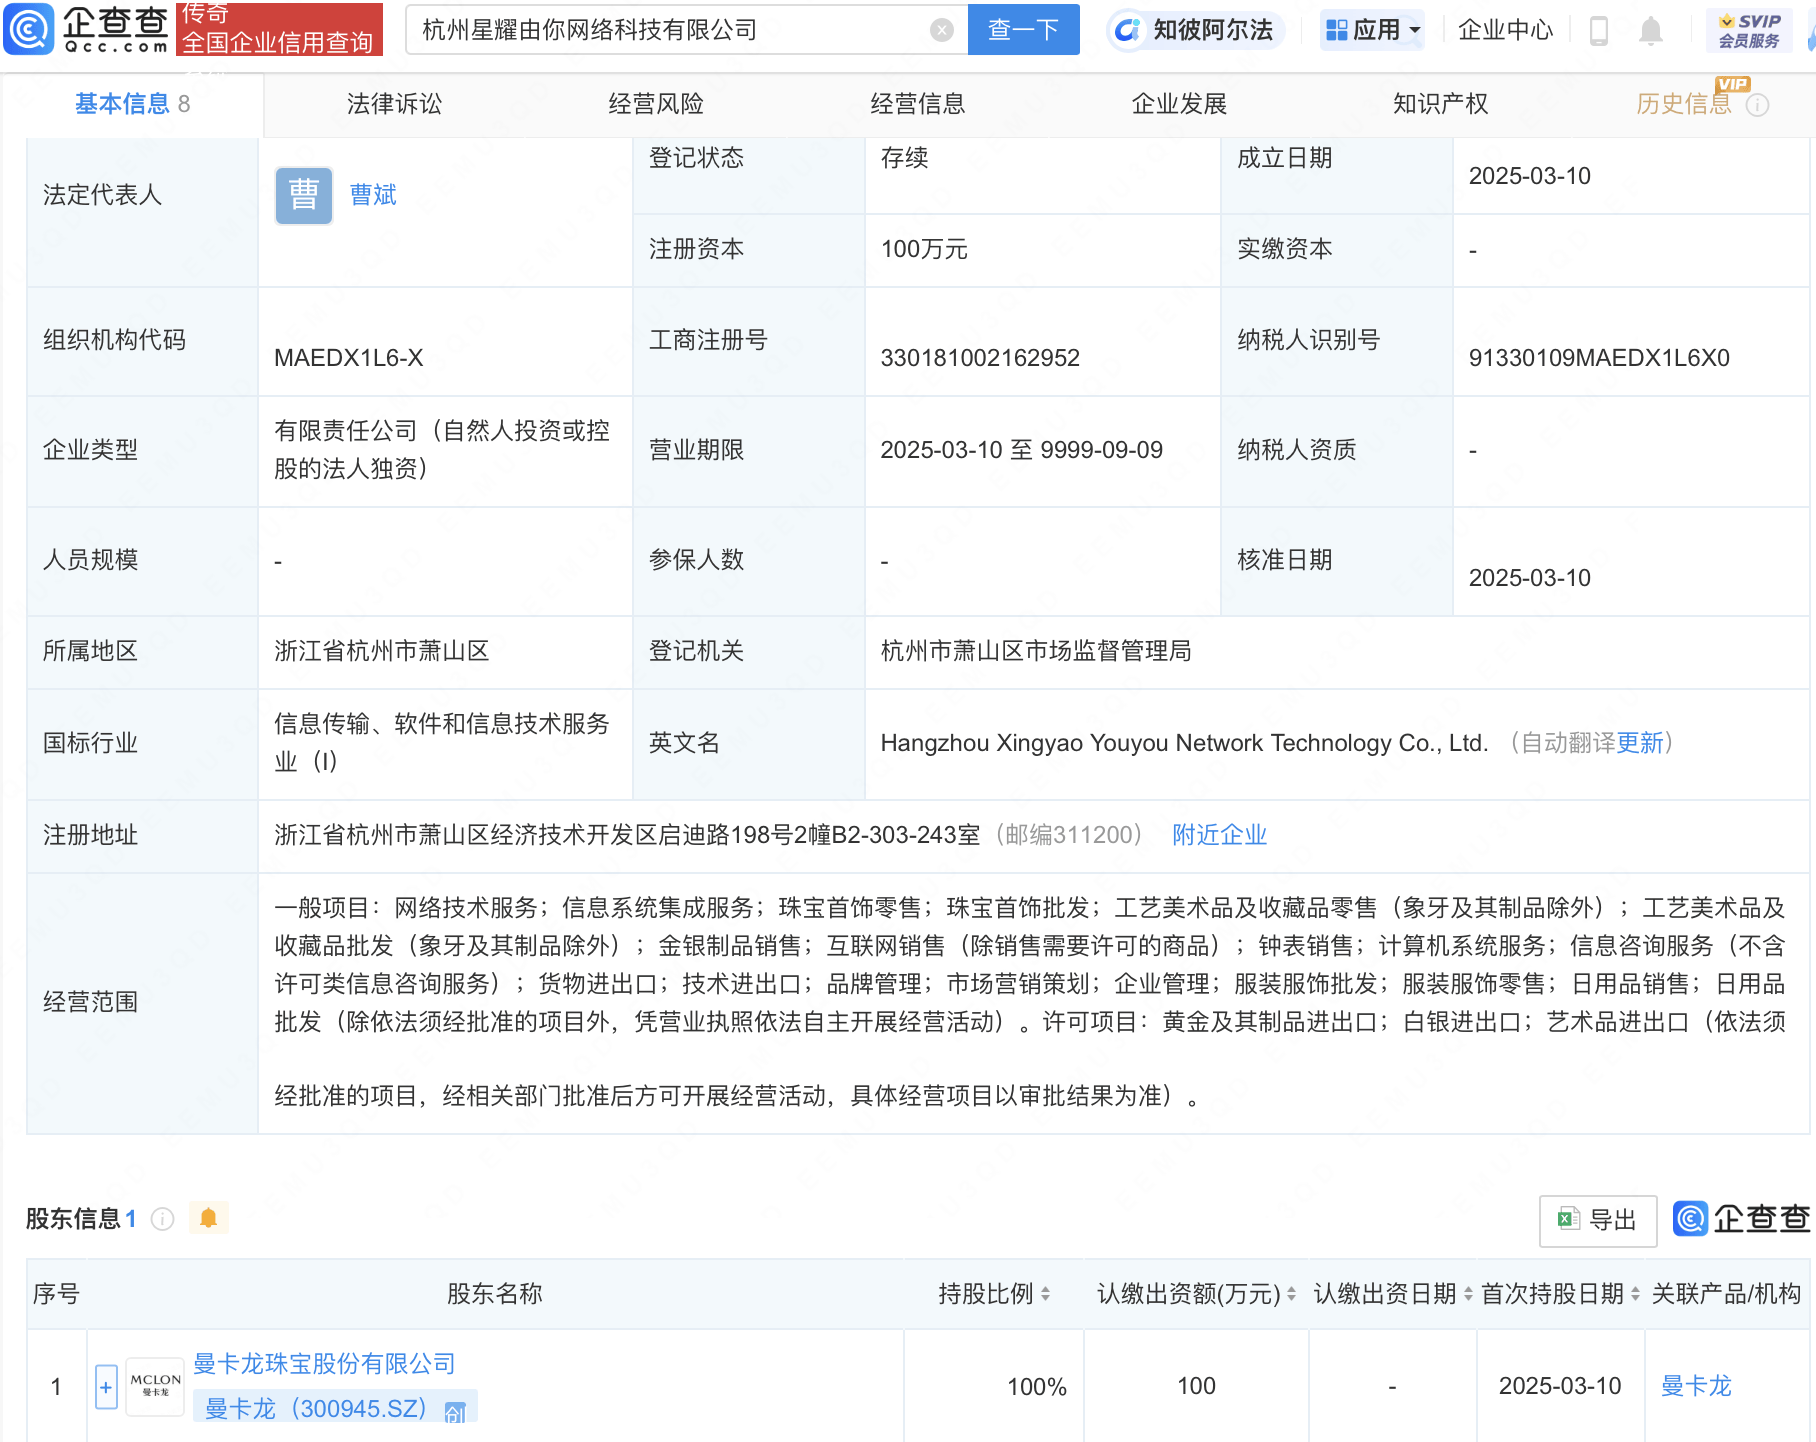Sort by 认缴出资额(万元) column

click(1291, 1294)
